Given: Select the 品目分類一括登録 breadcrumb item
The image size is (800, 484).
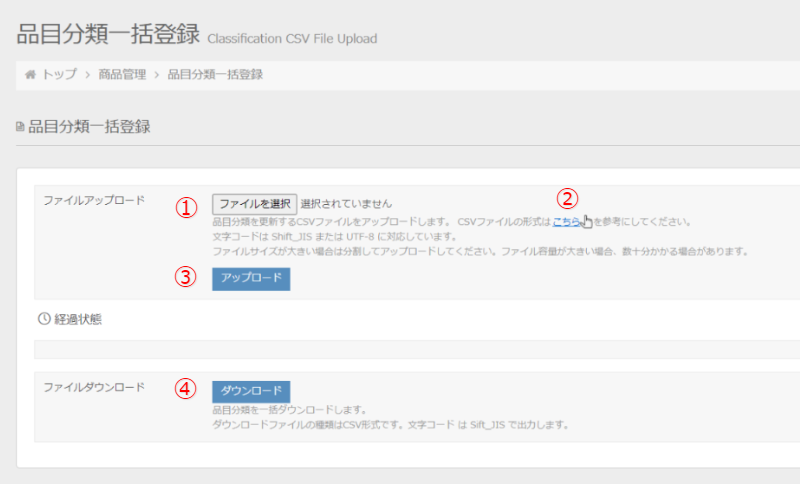Looking at the screenshot, I should click(215, 75).
